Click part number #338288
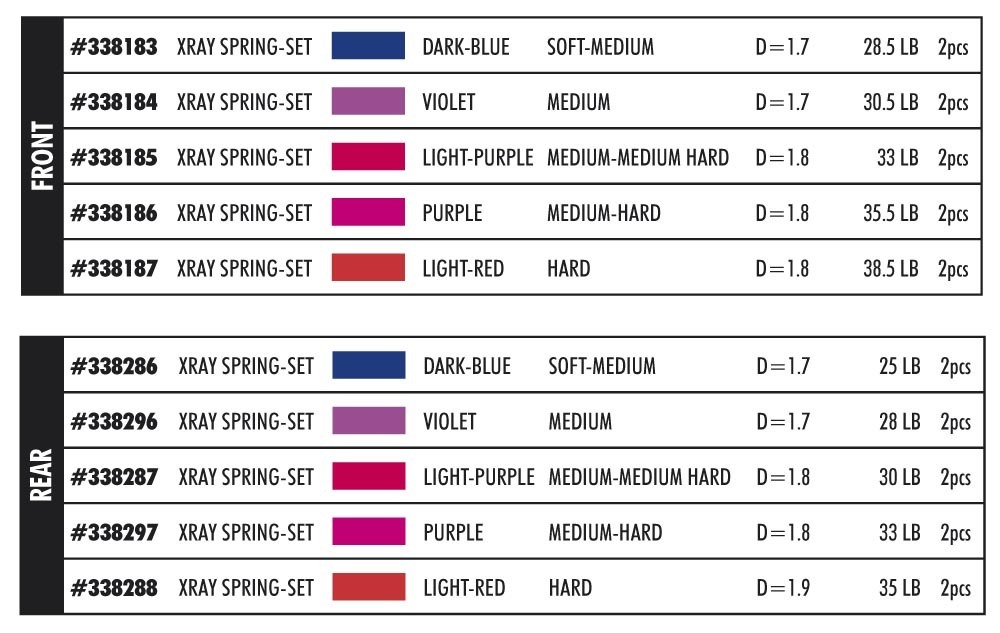 pos(114,588)
